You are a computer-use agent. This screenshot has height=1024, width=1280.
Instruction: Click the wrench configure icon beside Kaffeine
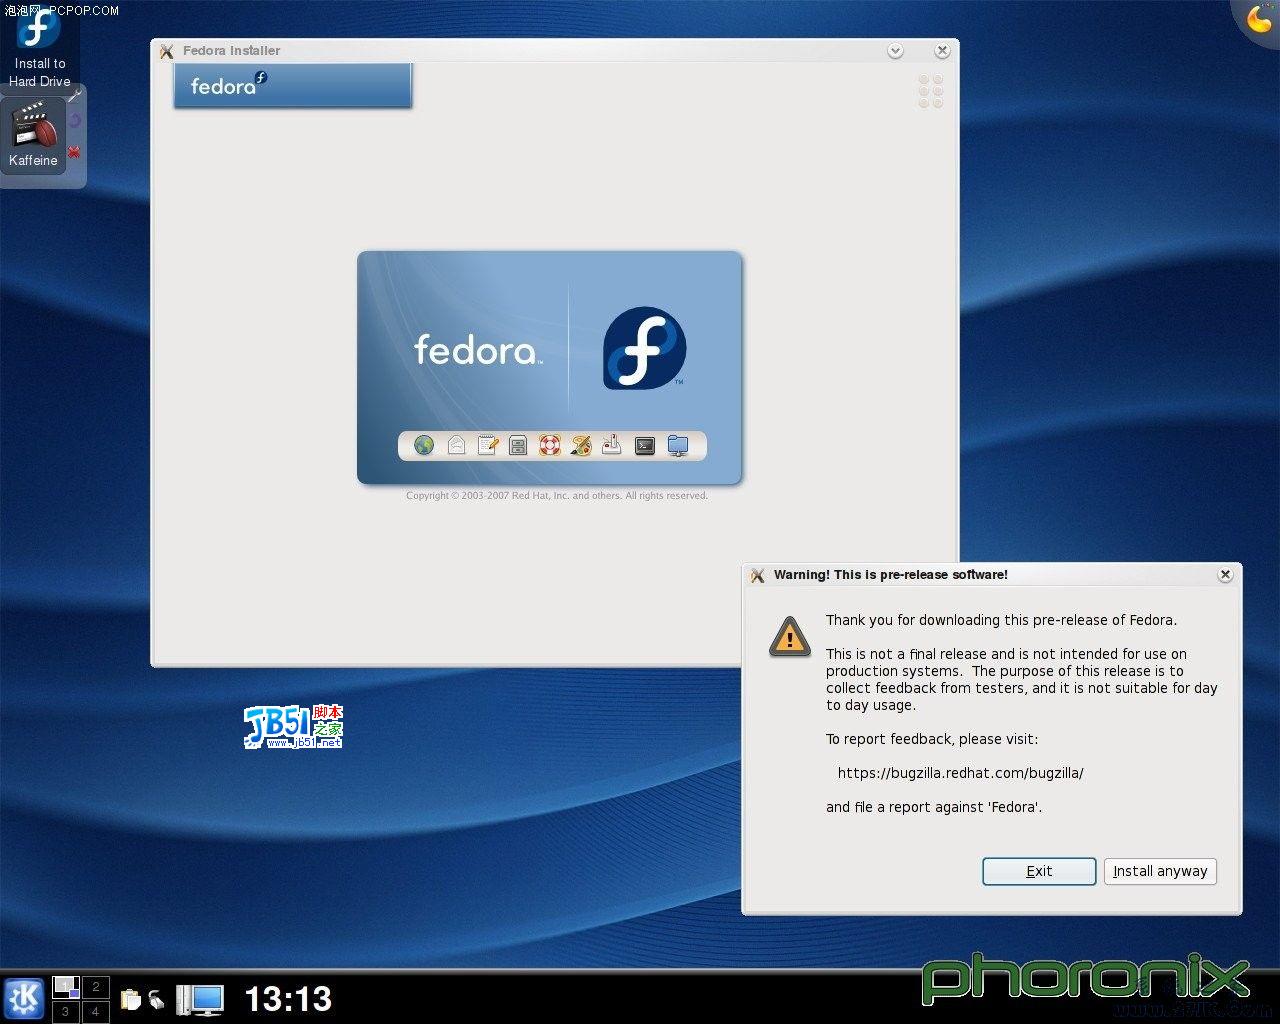coord(75,95)
